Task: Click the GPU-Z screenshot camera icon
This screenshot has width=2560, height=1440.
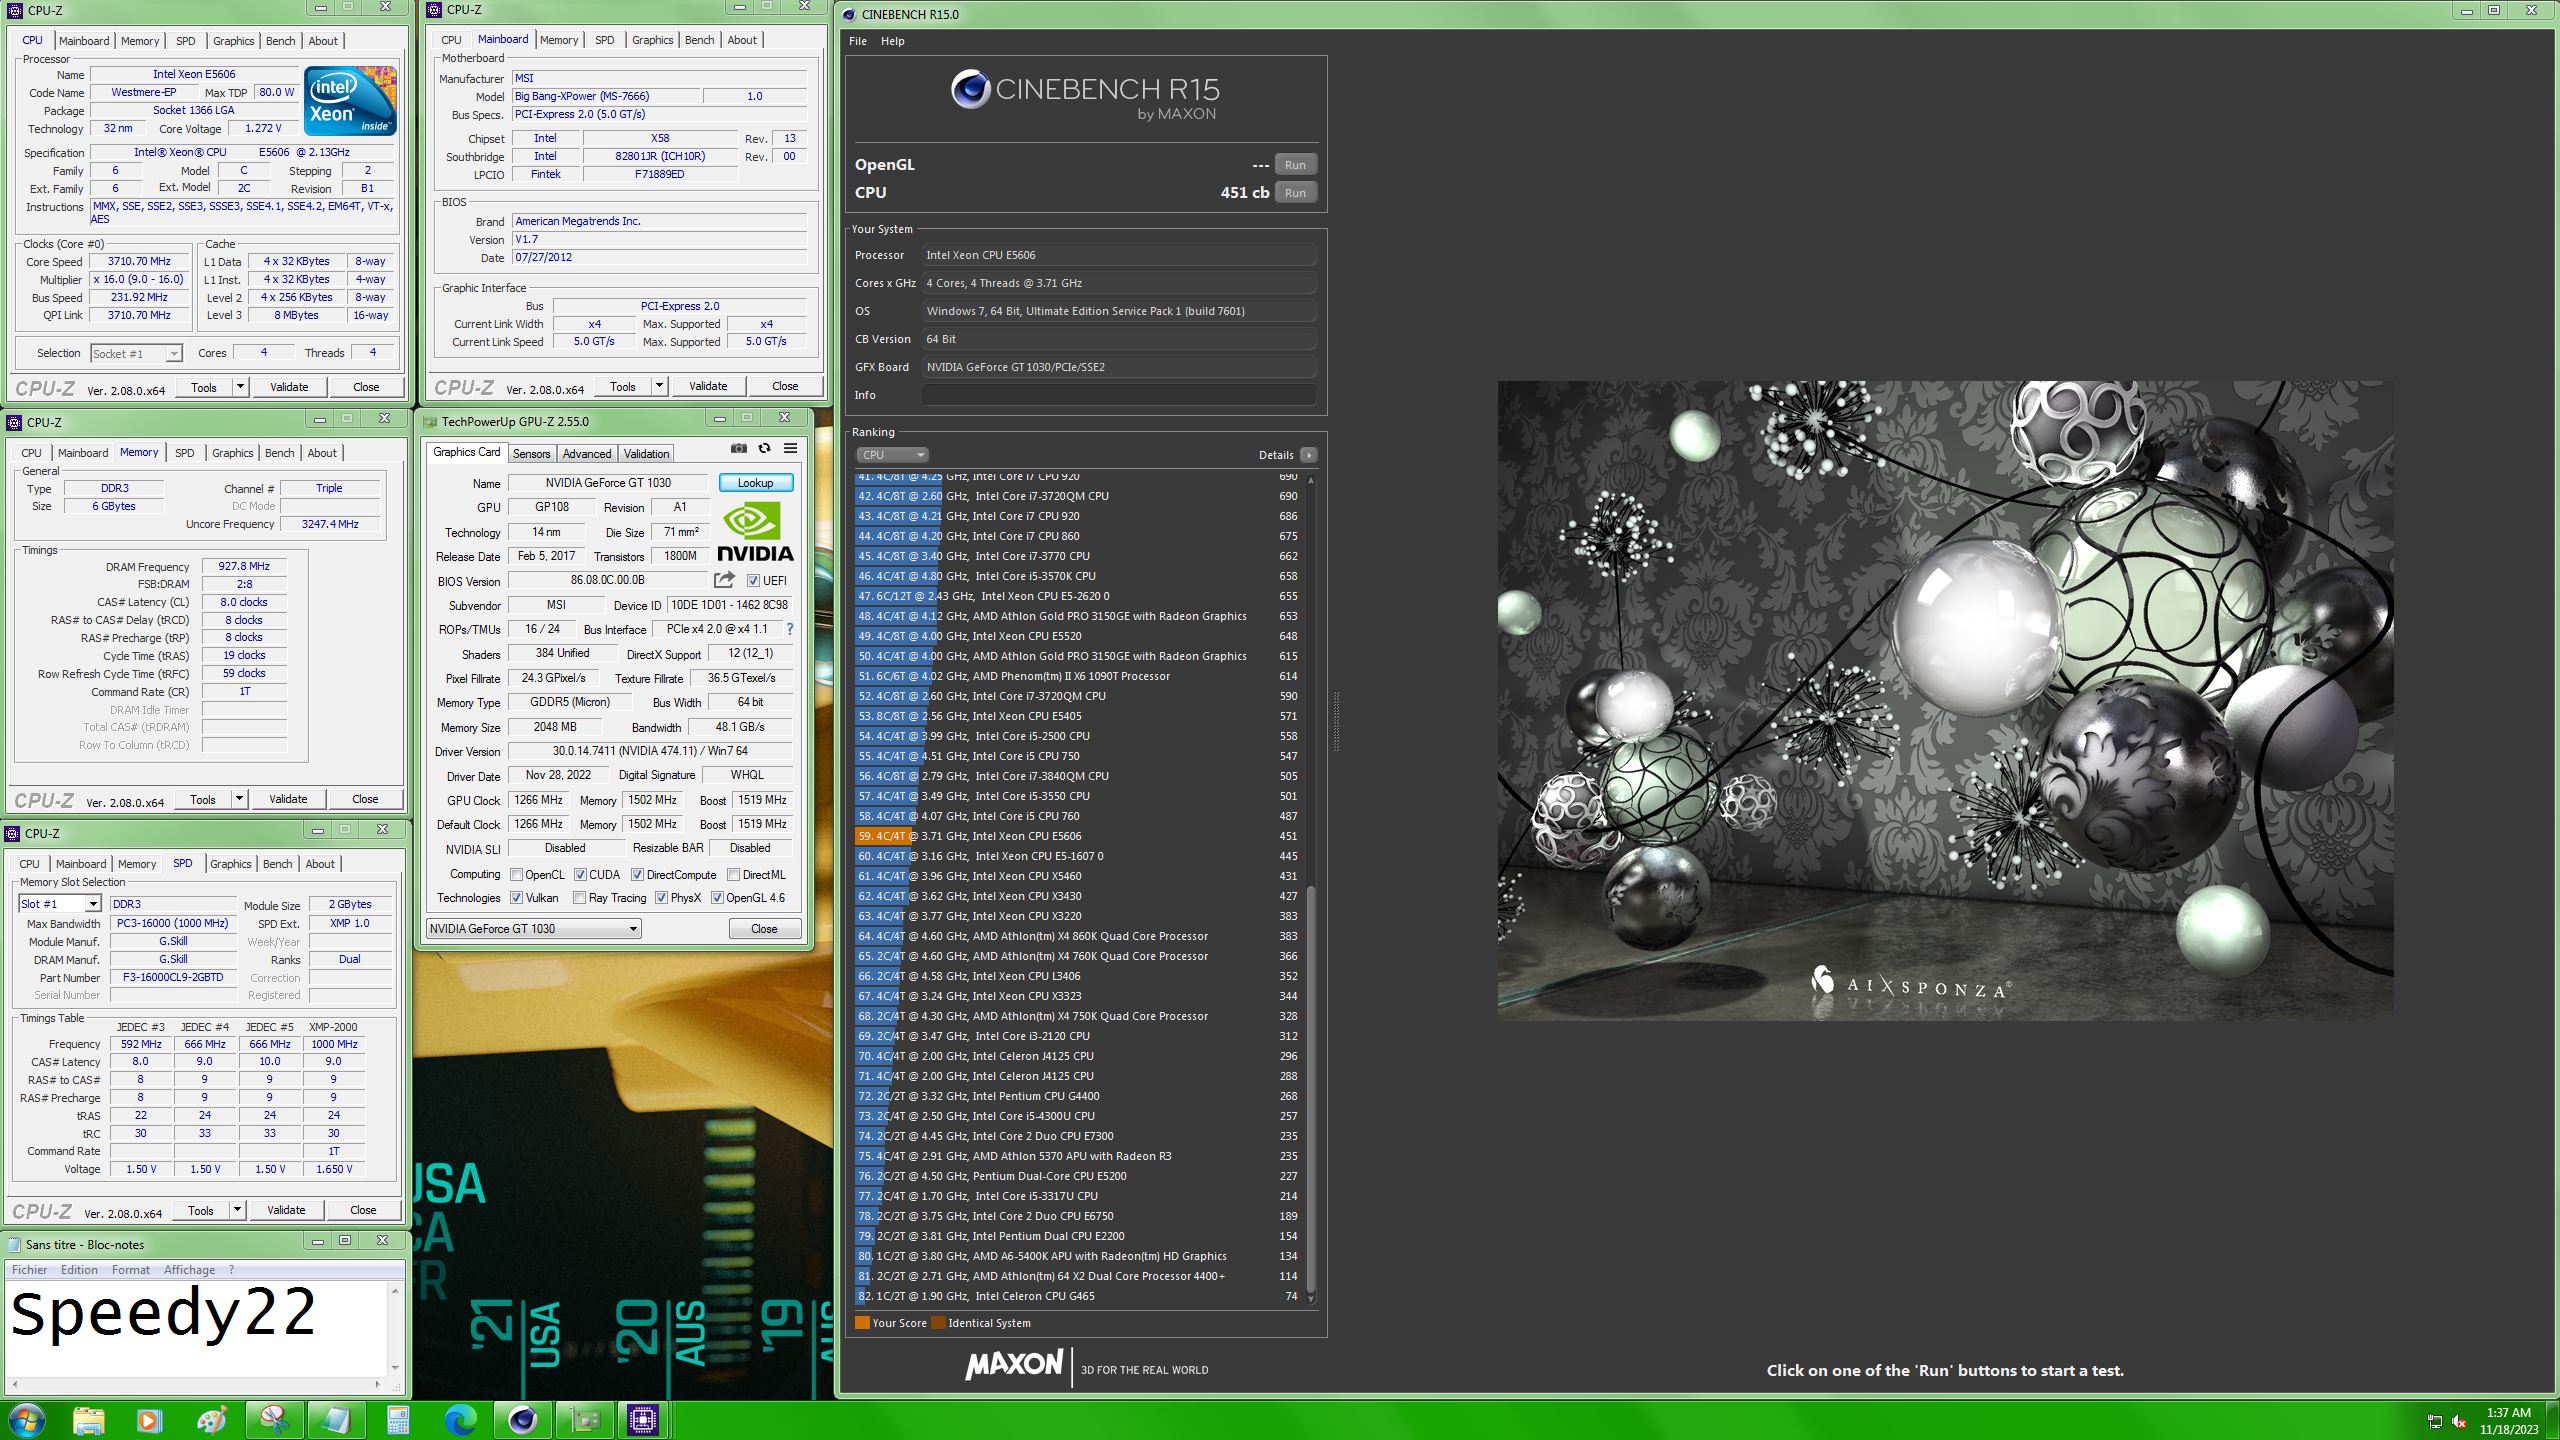Action: coord(738,449)
